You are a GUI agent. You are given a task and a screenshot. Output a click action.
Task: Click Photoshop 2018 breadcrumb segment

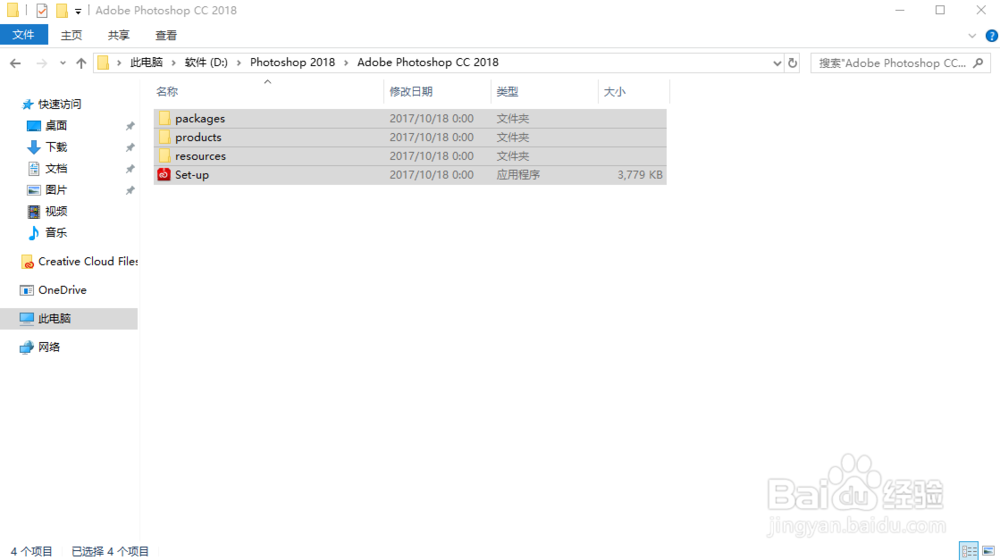tap(292, 63)
